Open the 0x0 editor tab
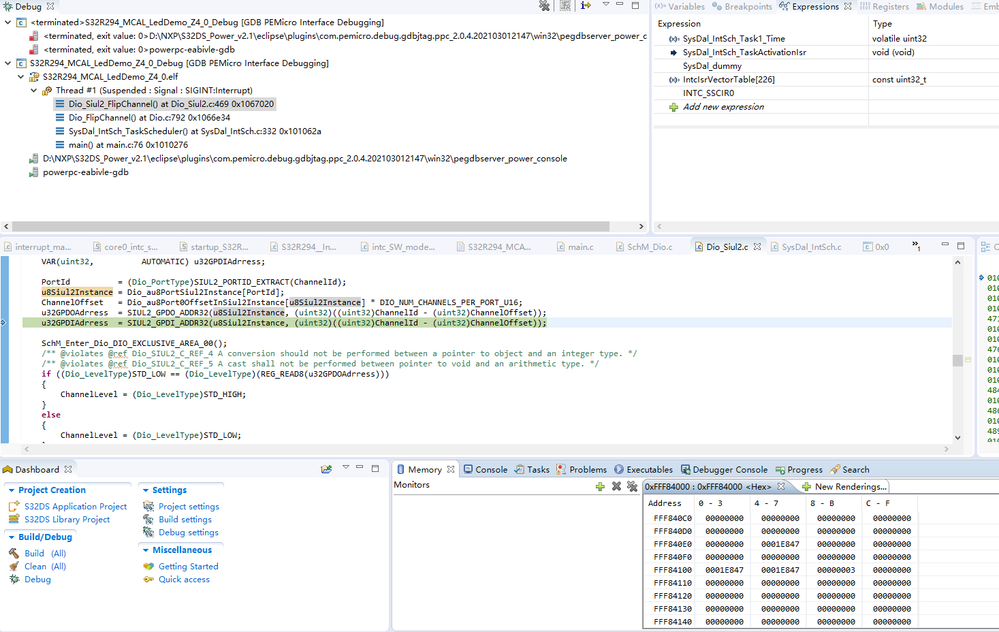Screen dimensions: 999x632 click(877, 247)
